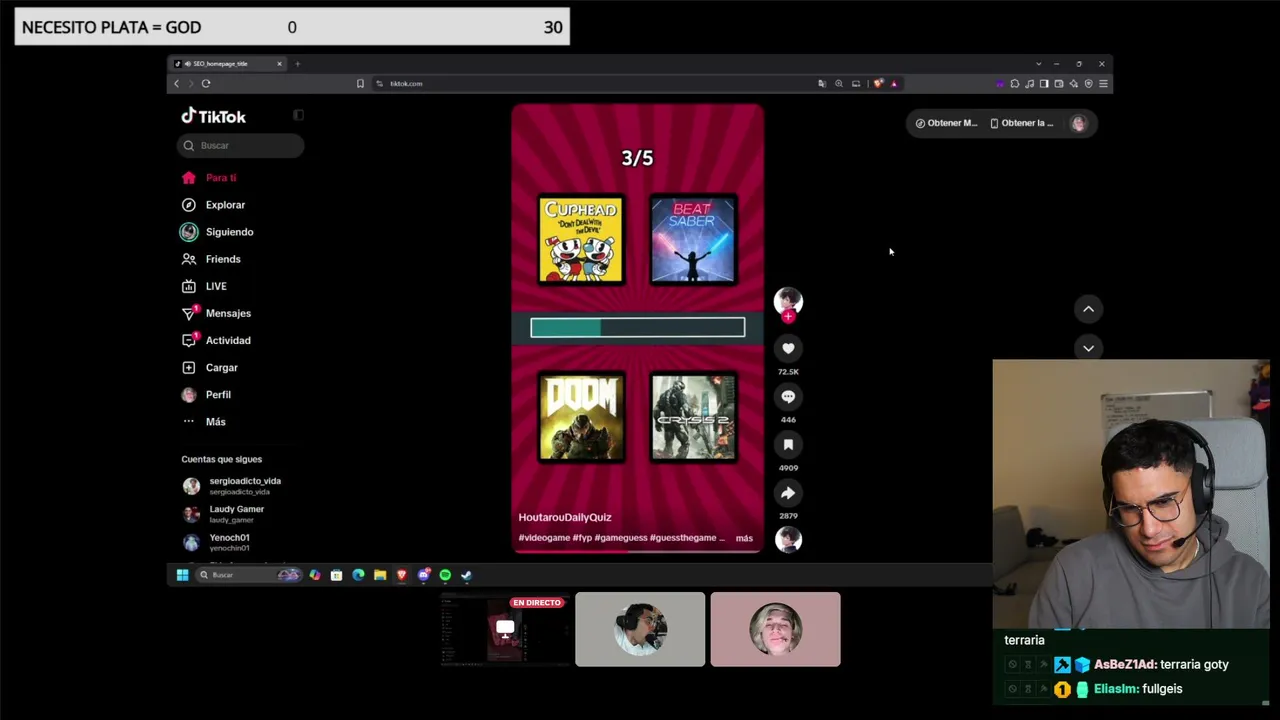This screenshot has width=1280, height=720.
Task: Select the headset streamer avatar tile
Action: (x=640, y=629)
